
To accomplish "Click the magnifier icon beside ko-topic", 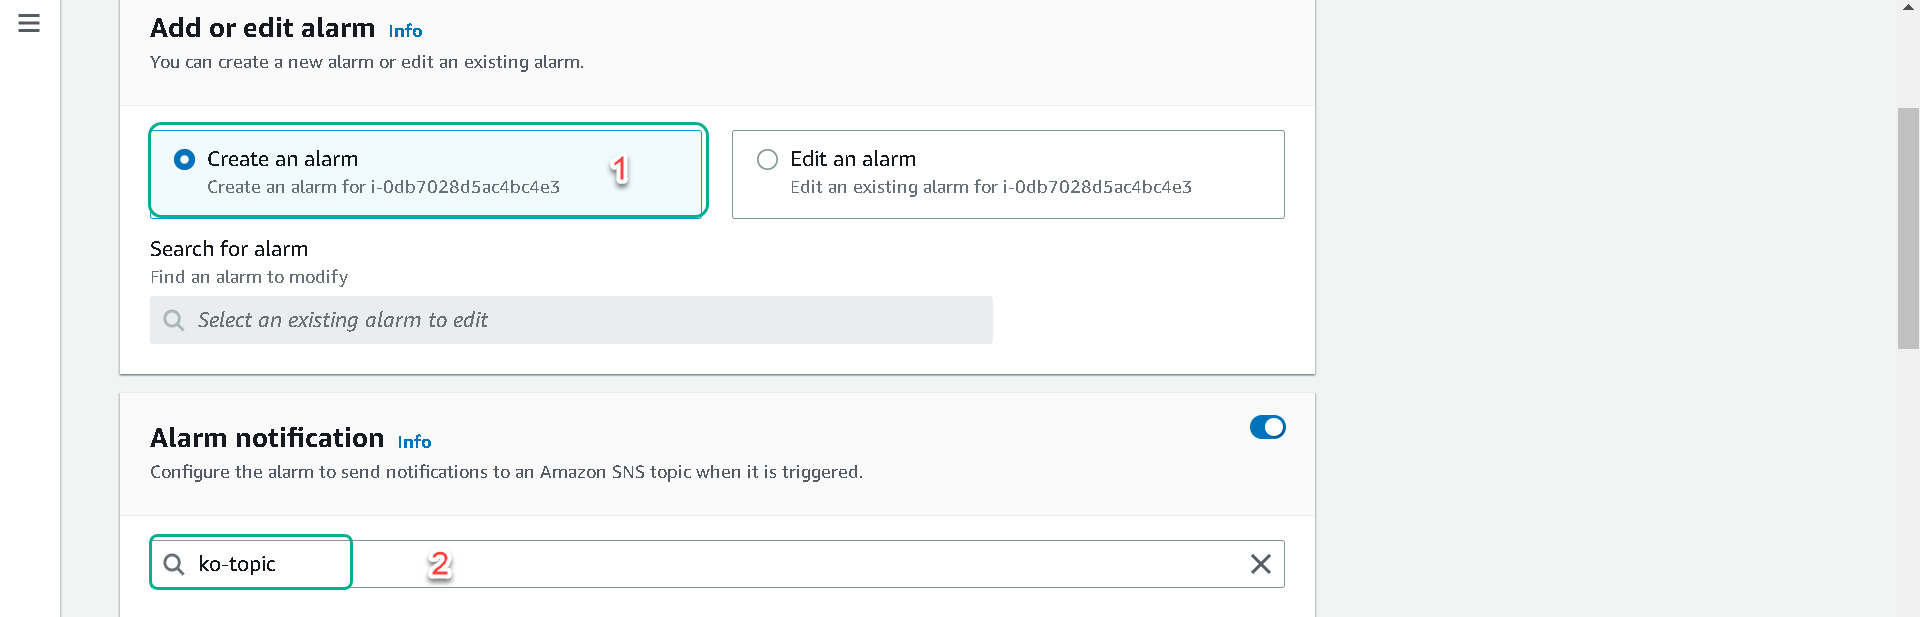I will click(174, 564).
